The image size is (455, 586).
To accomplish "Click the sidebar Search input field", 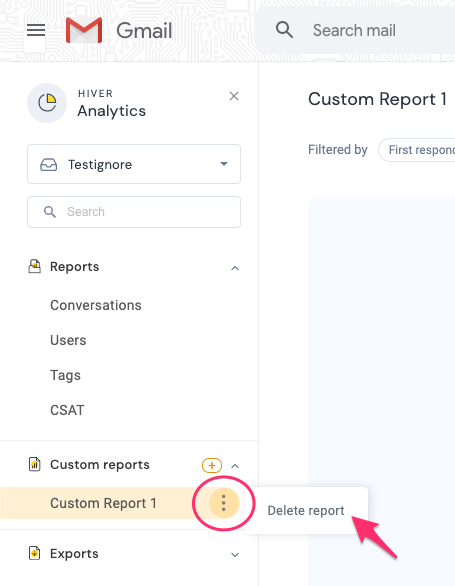I will (x=134, y=212).
